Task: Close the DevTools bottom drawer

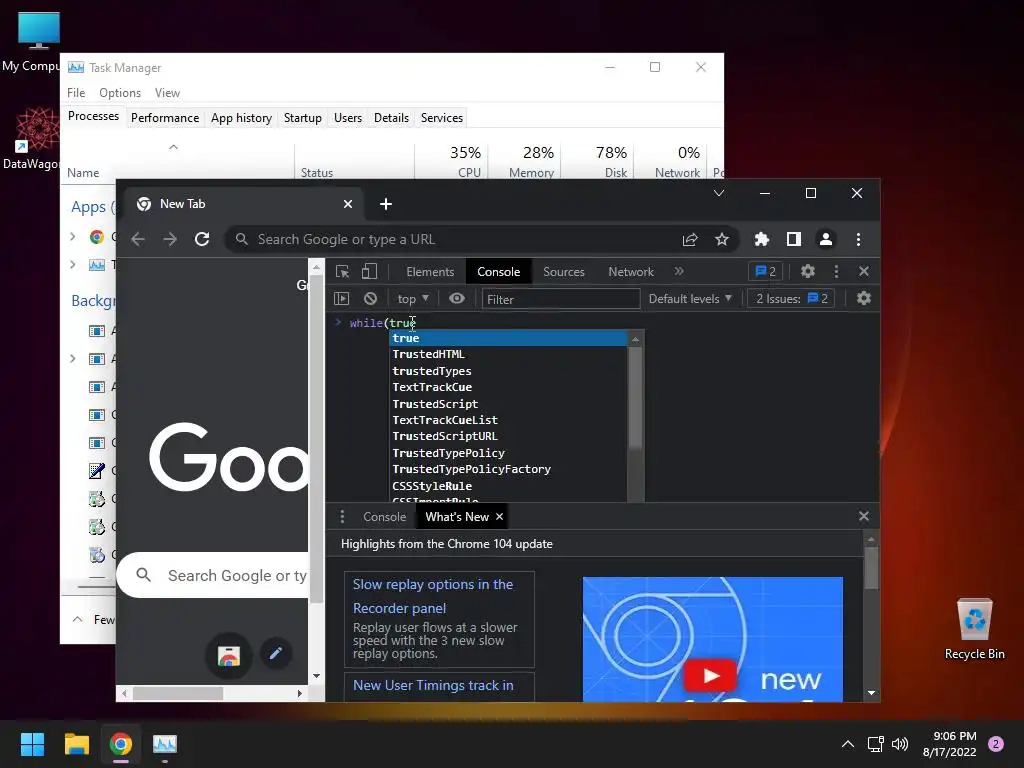Action: 864,516
